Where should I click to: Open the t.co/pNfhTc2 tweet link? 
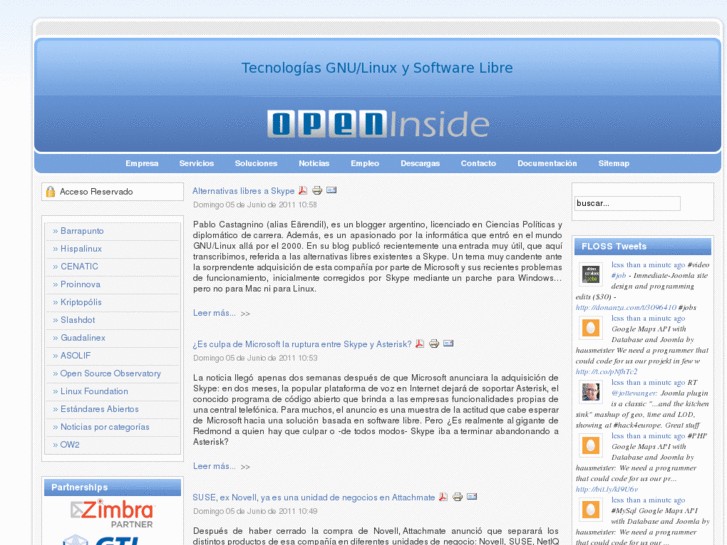606,372
